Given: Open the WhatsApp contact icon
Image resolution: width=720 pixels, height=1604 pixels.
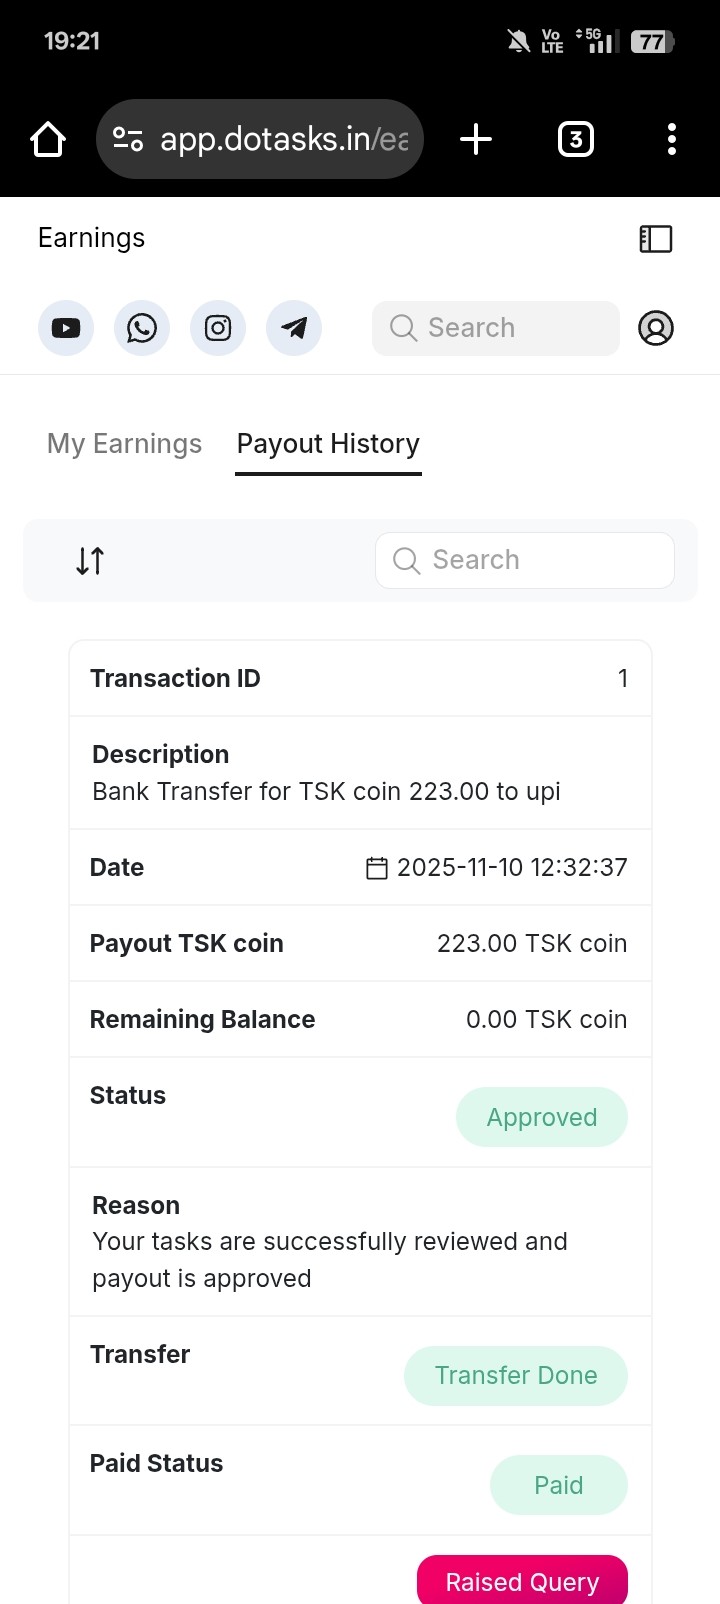Looking at the screenshot, I should point(142,328).
